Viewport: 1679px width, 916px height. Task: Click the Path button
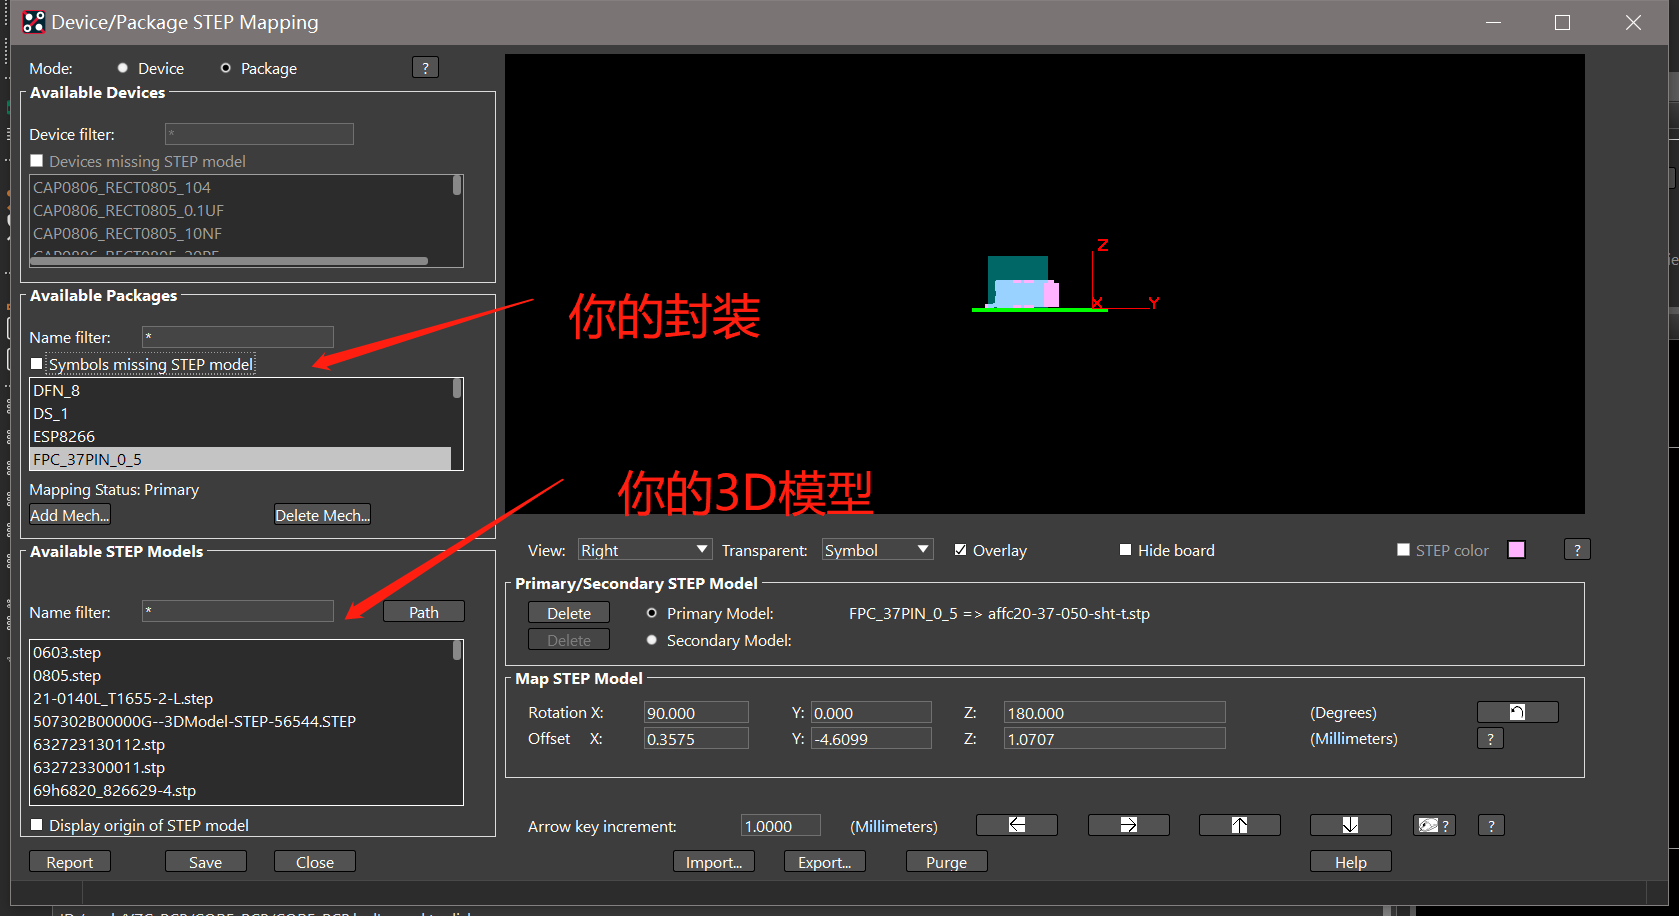pos(424,611)
